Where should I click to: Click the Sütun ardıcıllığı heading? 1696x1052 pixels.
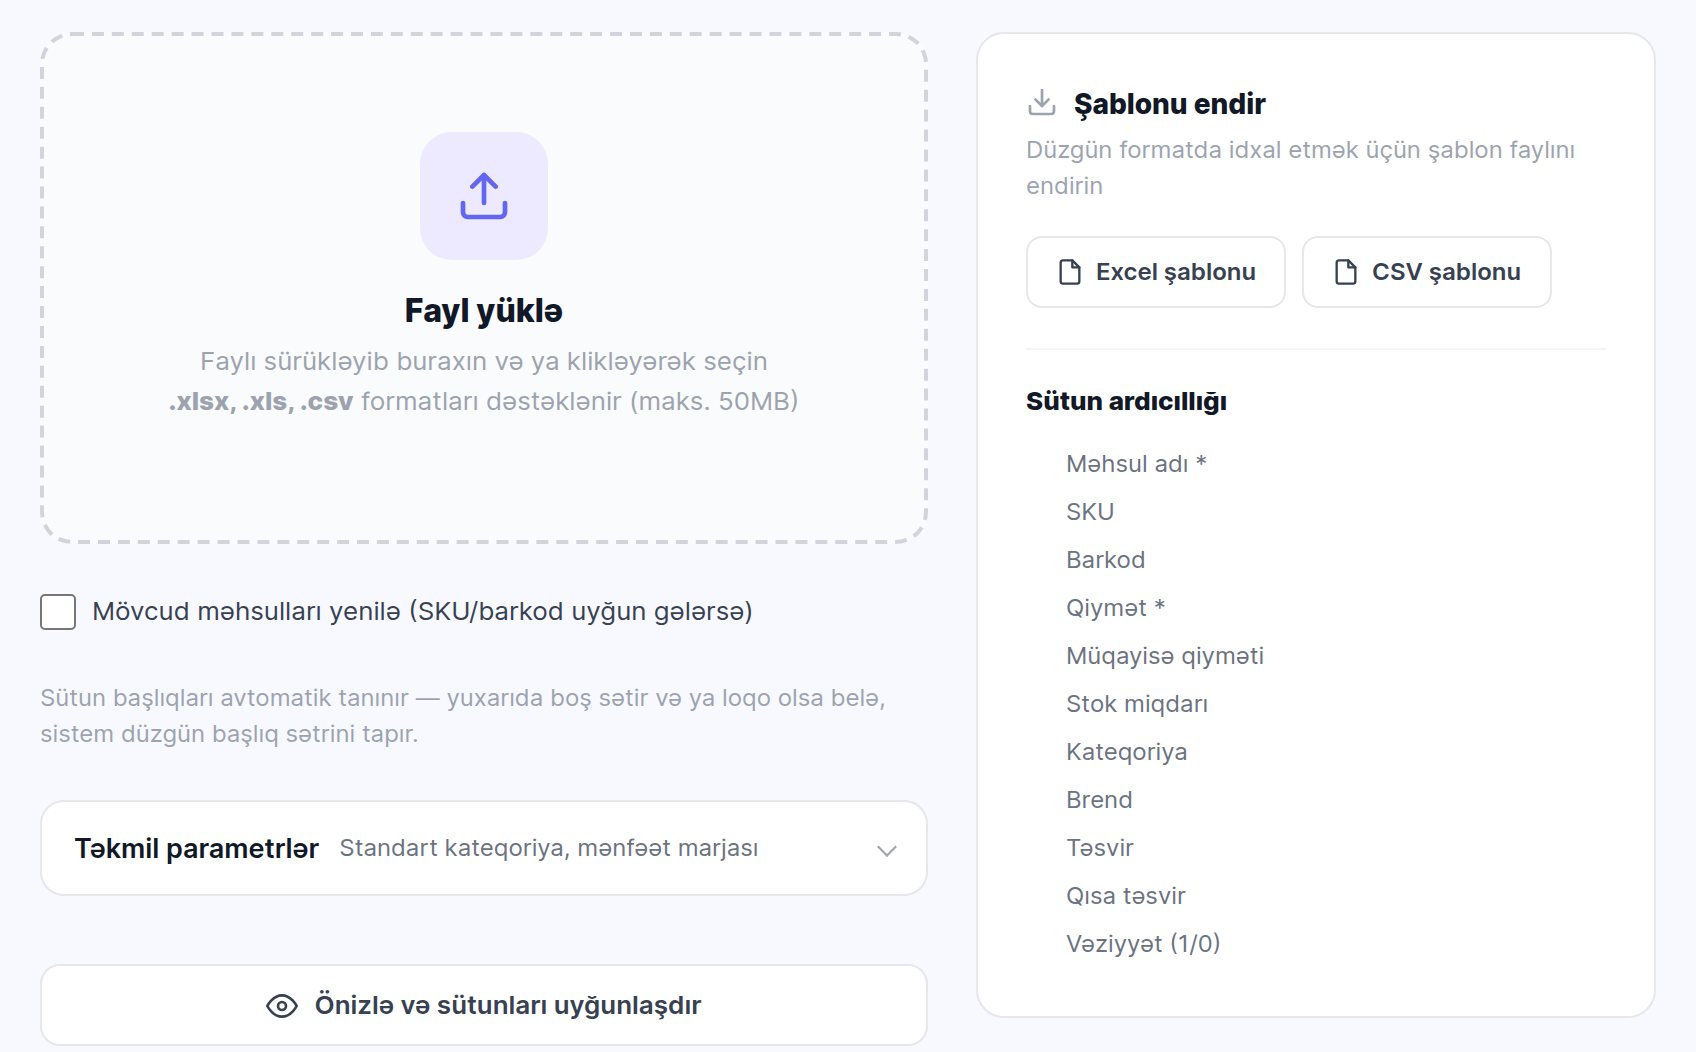[x=1126, y=402]
